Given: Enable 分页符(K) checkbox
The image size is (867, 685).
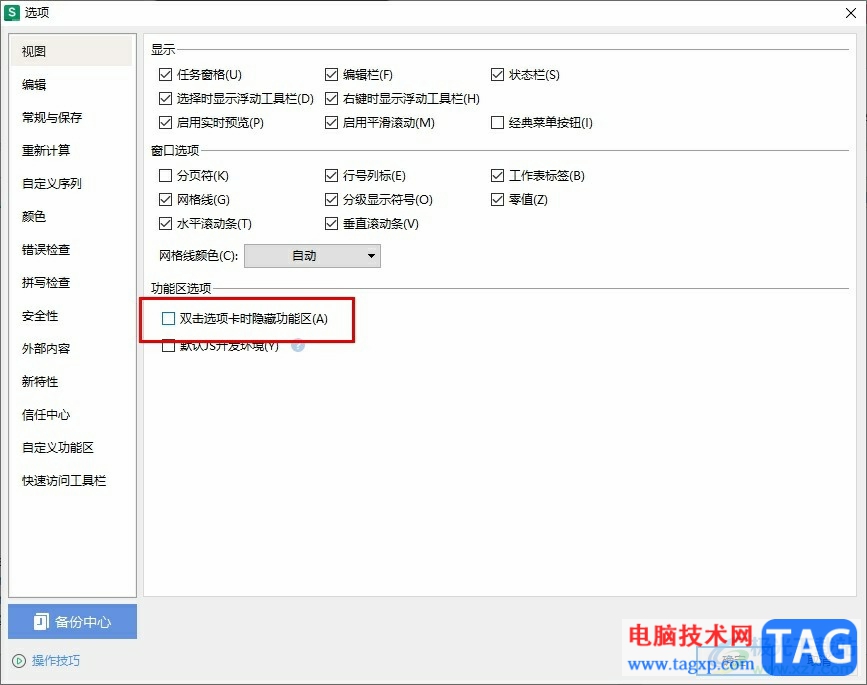Looking at the screenshot, I should click(165, 175).
